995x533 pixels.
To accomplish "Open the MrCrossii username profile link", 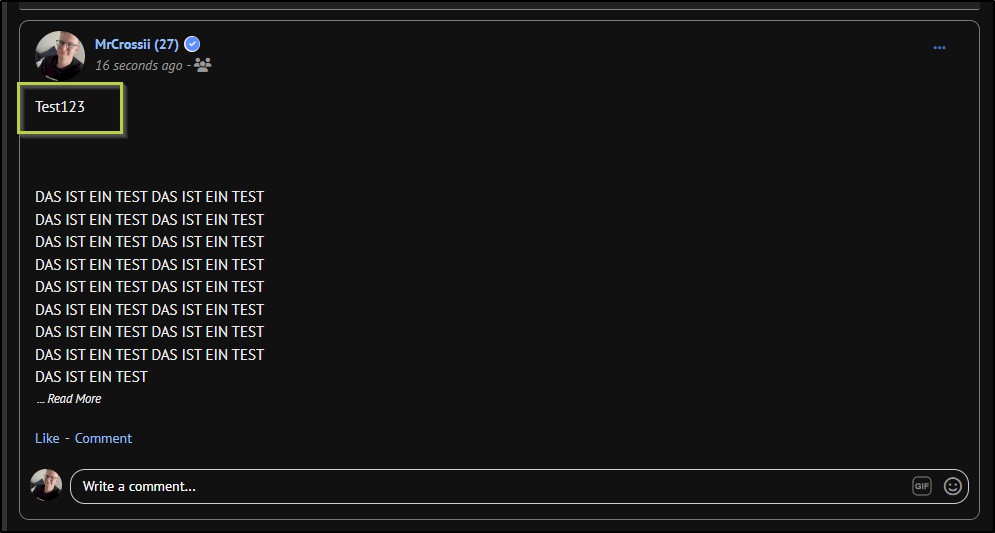I will coord(122,44).
